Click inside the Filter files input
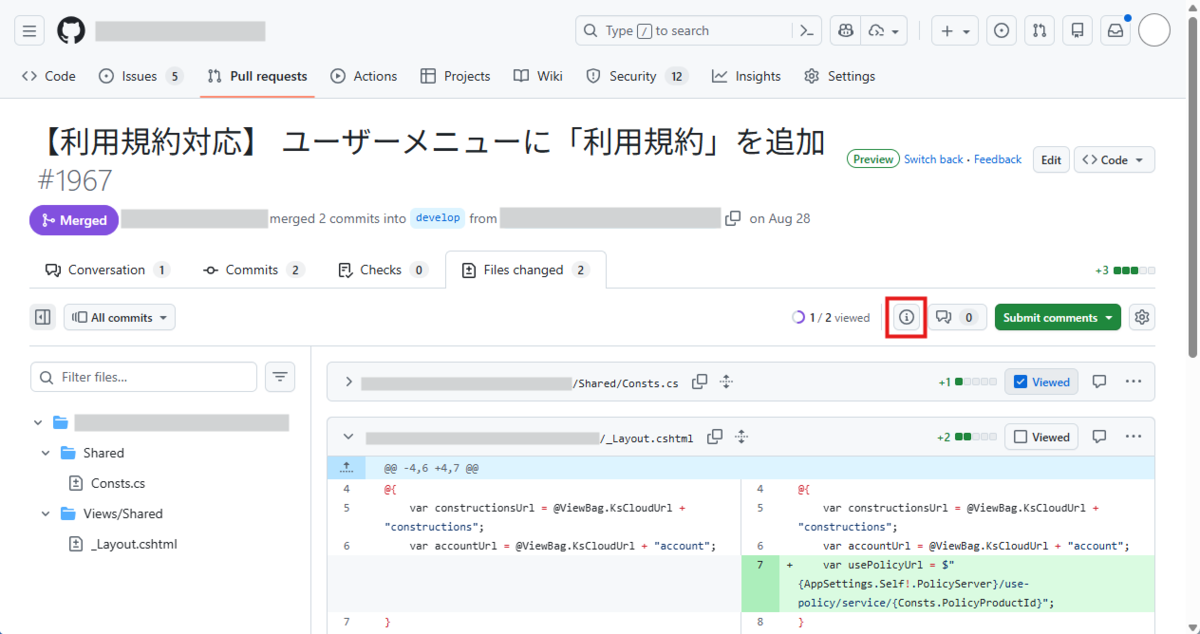Screen dimensions: 1200x634 (143, 377)
